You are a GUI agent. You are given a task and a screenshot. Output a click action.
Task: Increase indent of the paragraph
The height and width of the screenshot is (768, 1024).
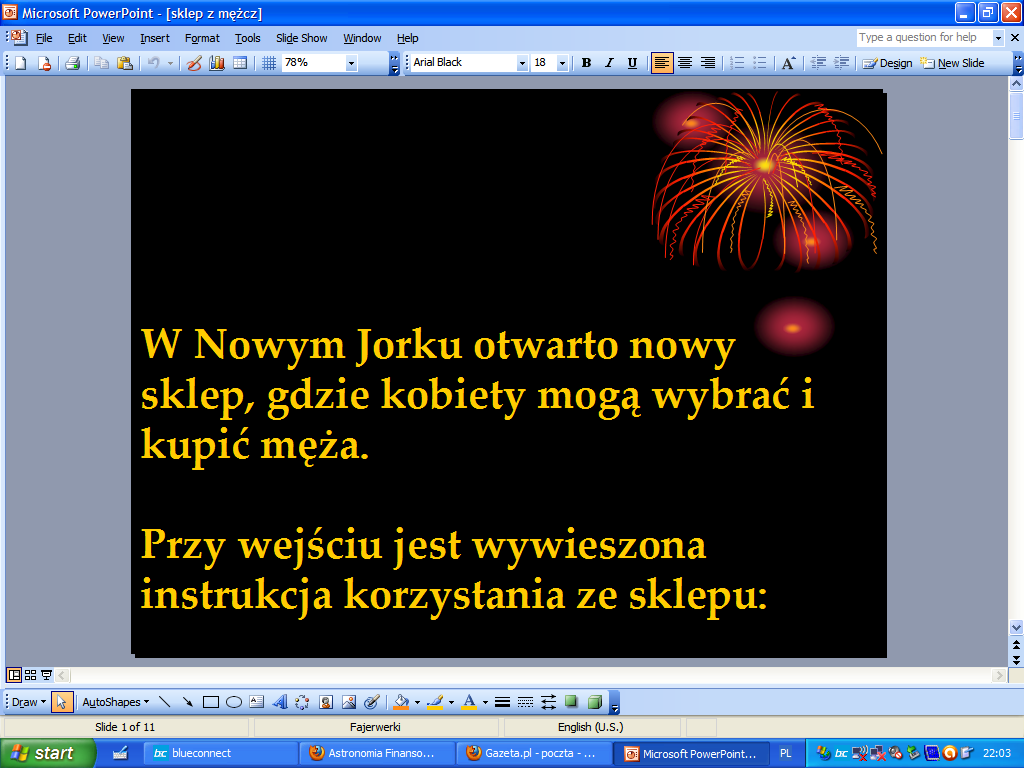click(842, 63)
